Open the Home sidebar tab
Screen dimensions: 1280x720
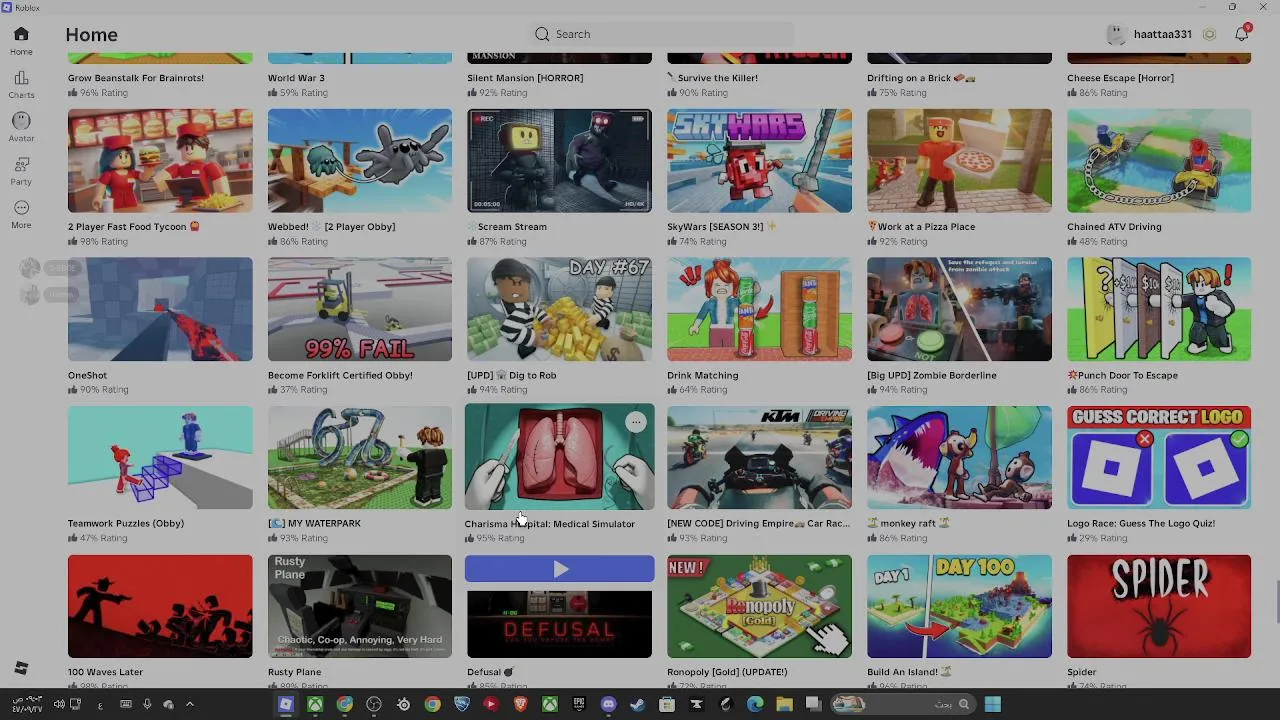(x=21, y=41)
